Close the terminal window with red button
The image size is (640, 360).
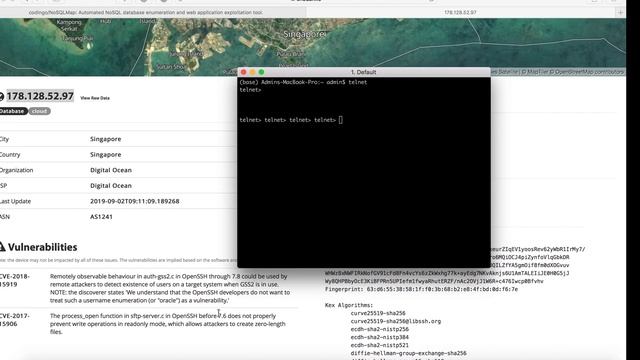244,72
